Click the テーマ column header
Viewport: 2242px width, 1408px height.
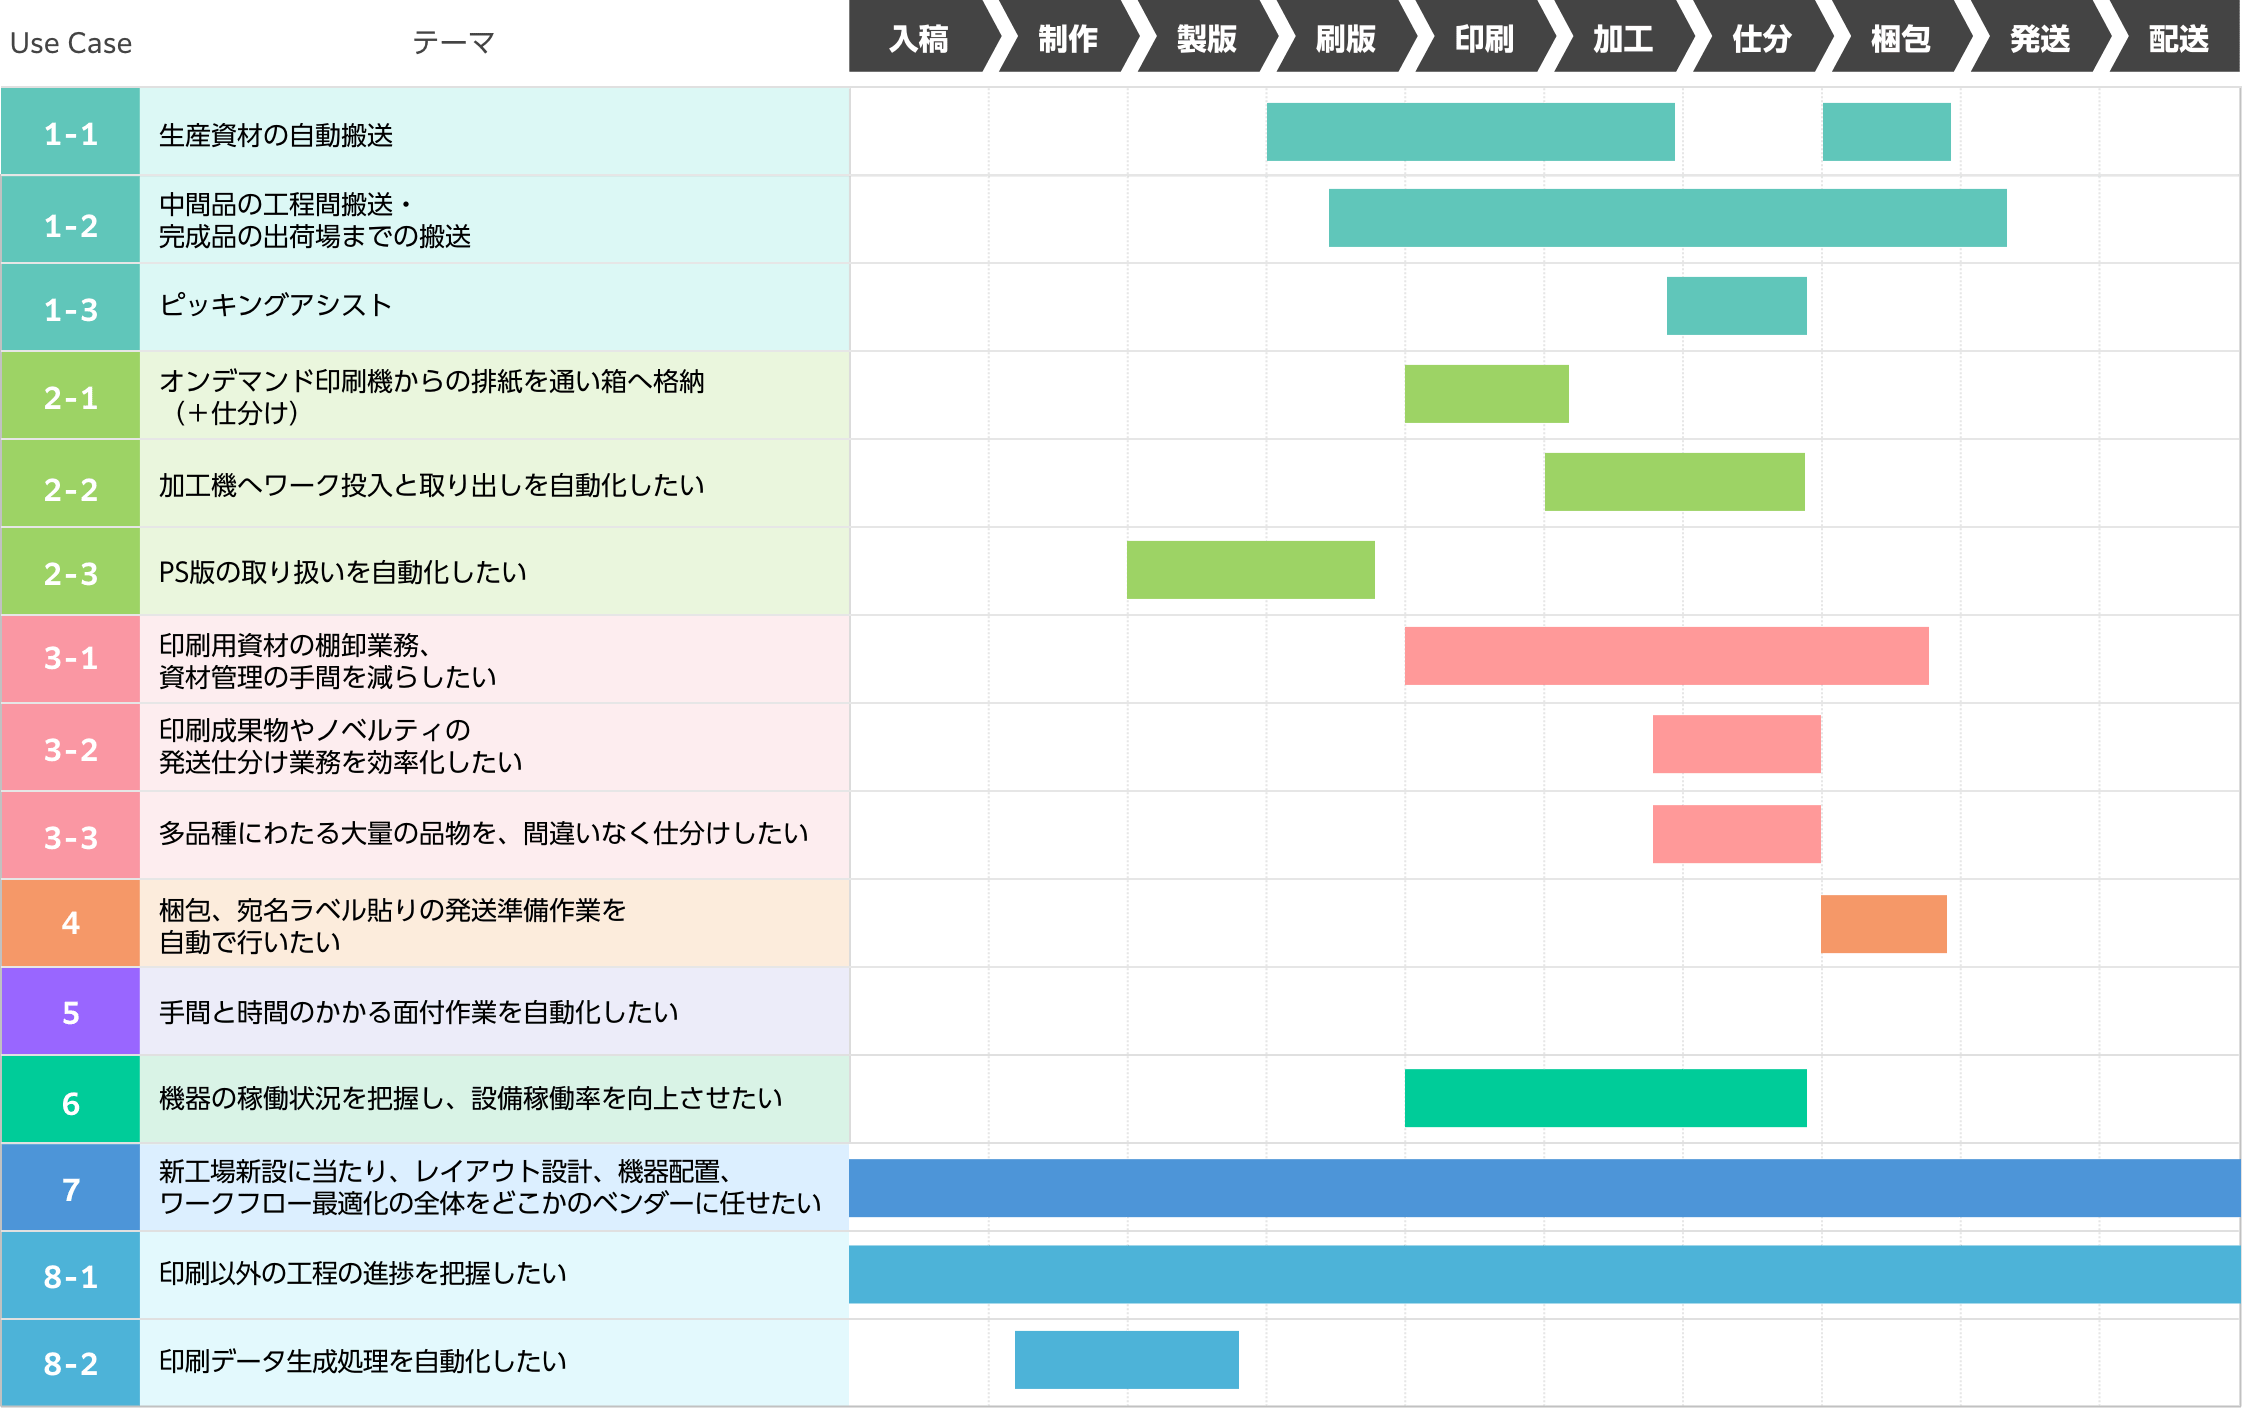[454, 43]
